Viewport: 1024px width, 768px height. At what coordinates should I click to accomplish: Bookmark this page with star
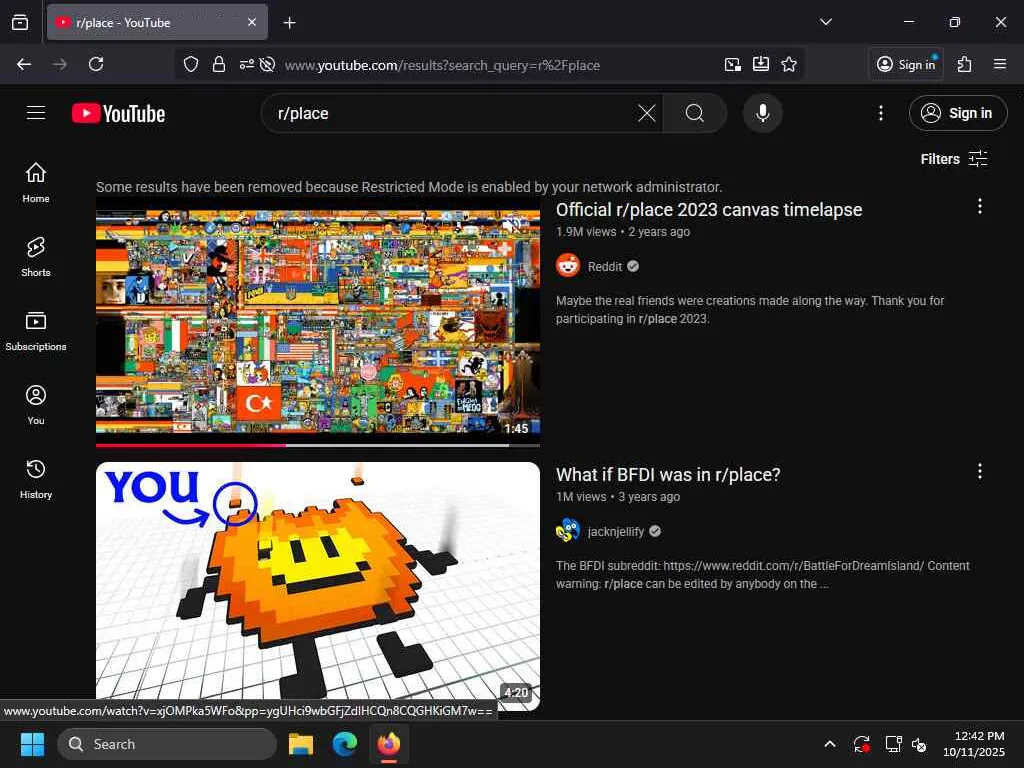tap(789, 64)
